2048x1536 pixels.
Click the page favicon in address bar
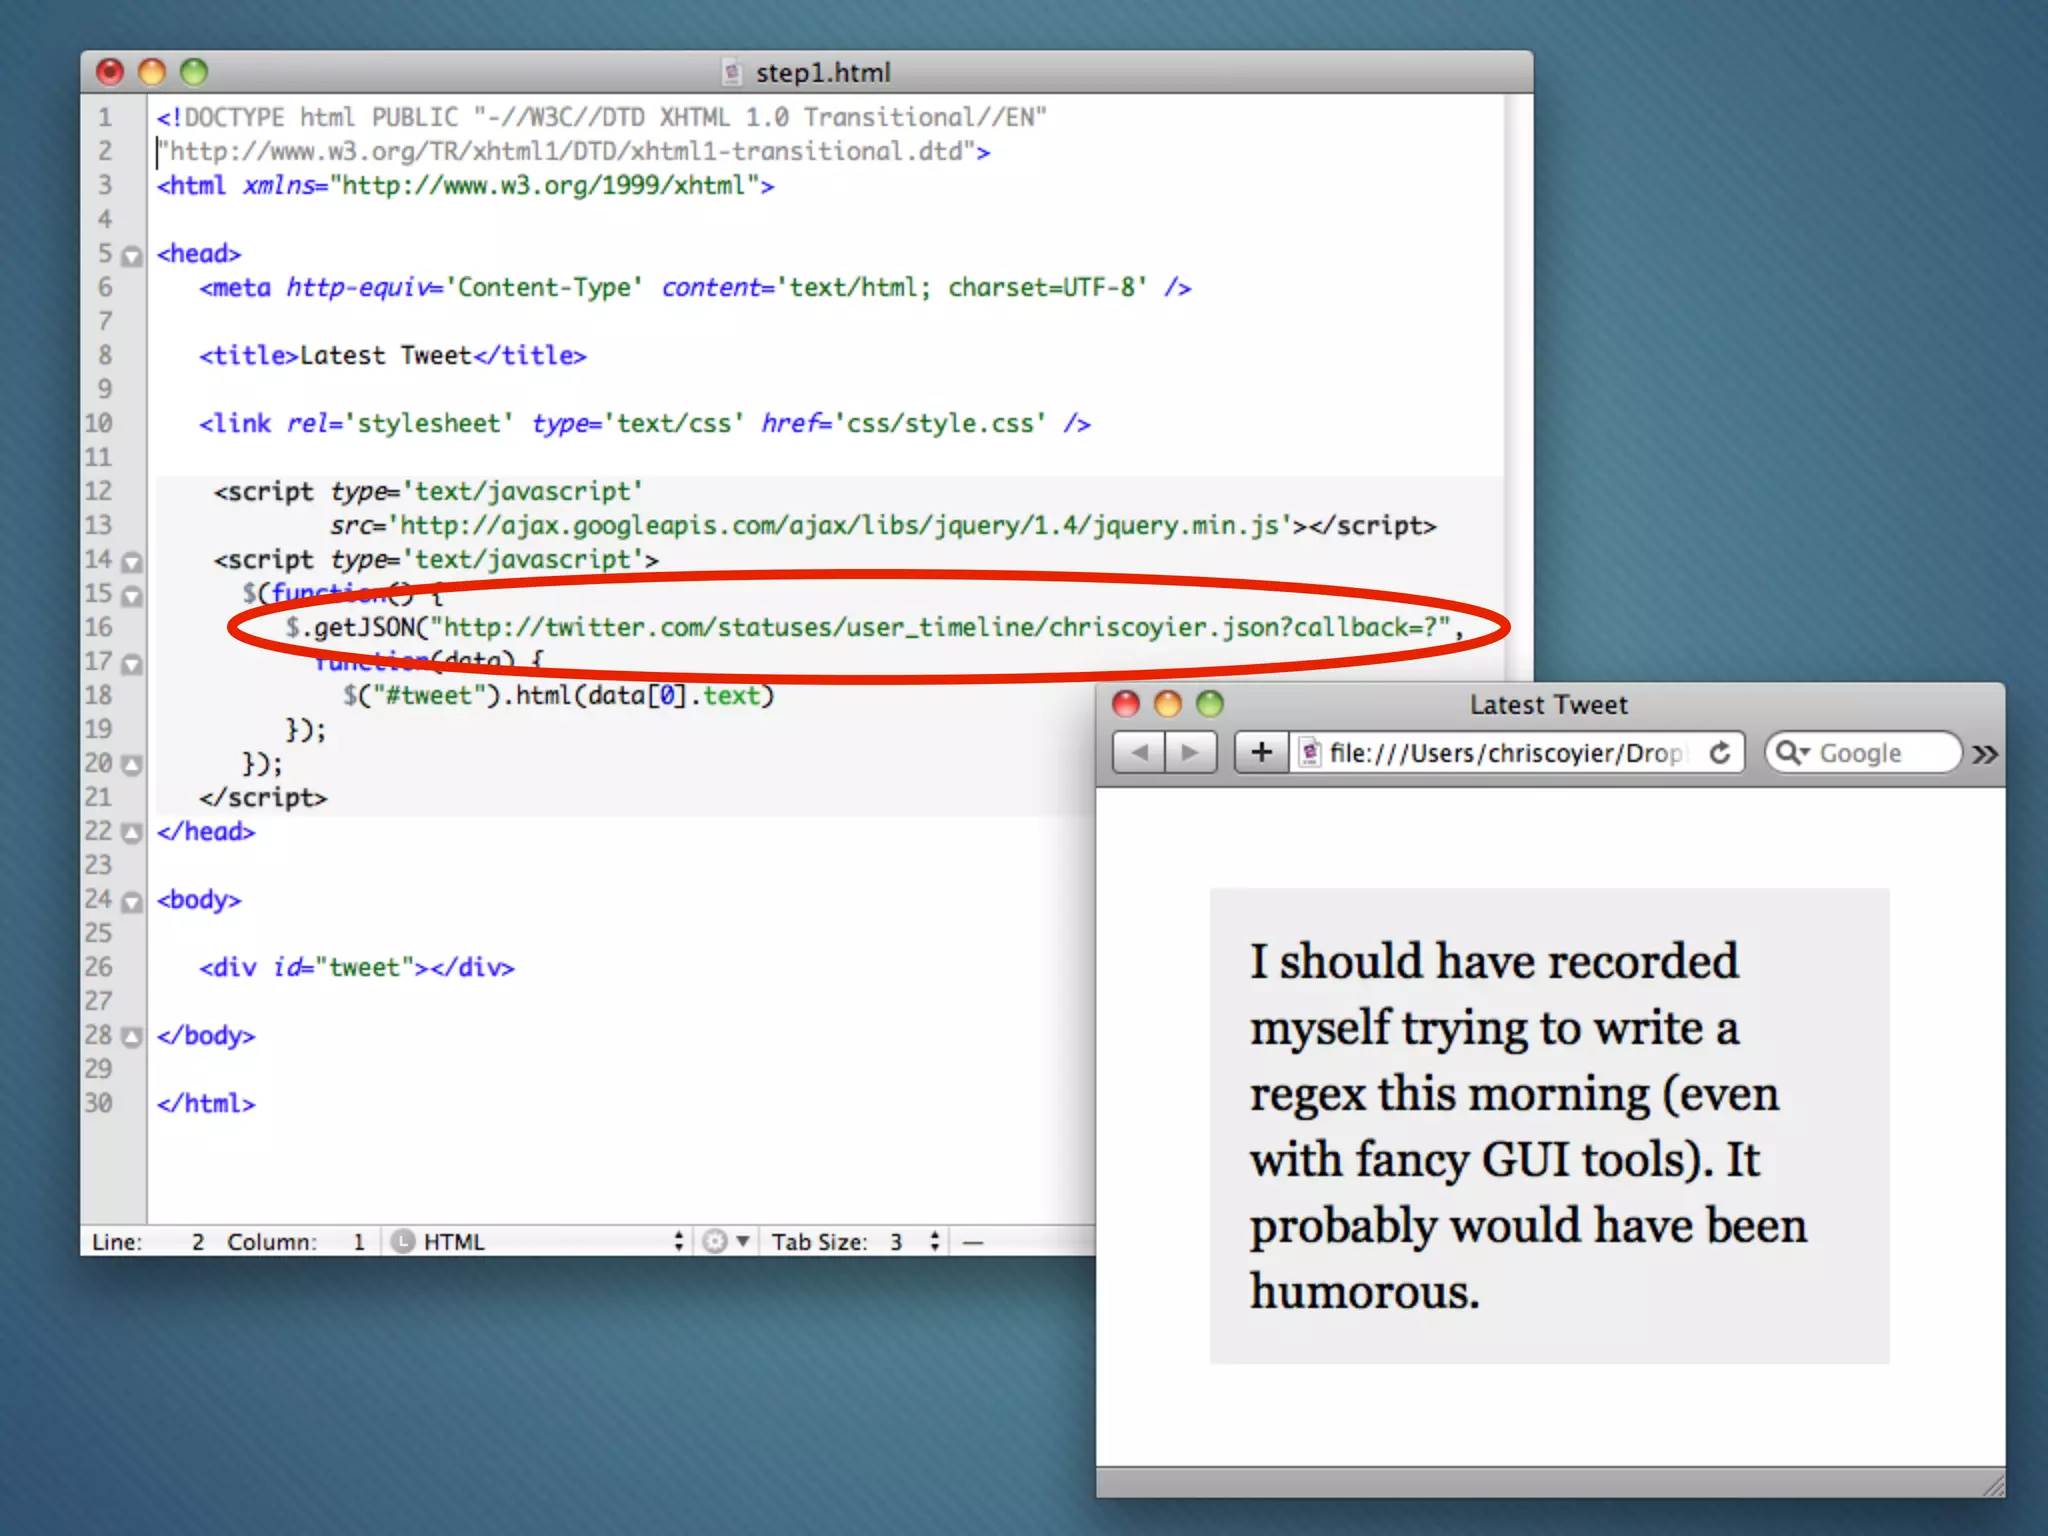1309,752
